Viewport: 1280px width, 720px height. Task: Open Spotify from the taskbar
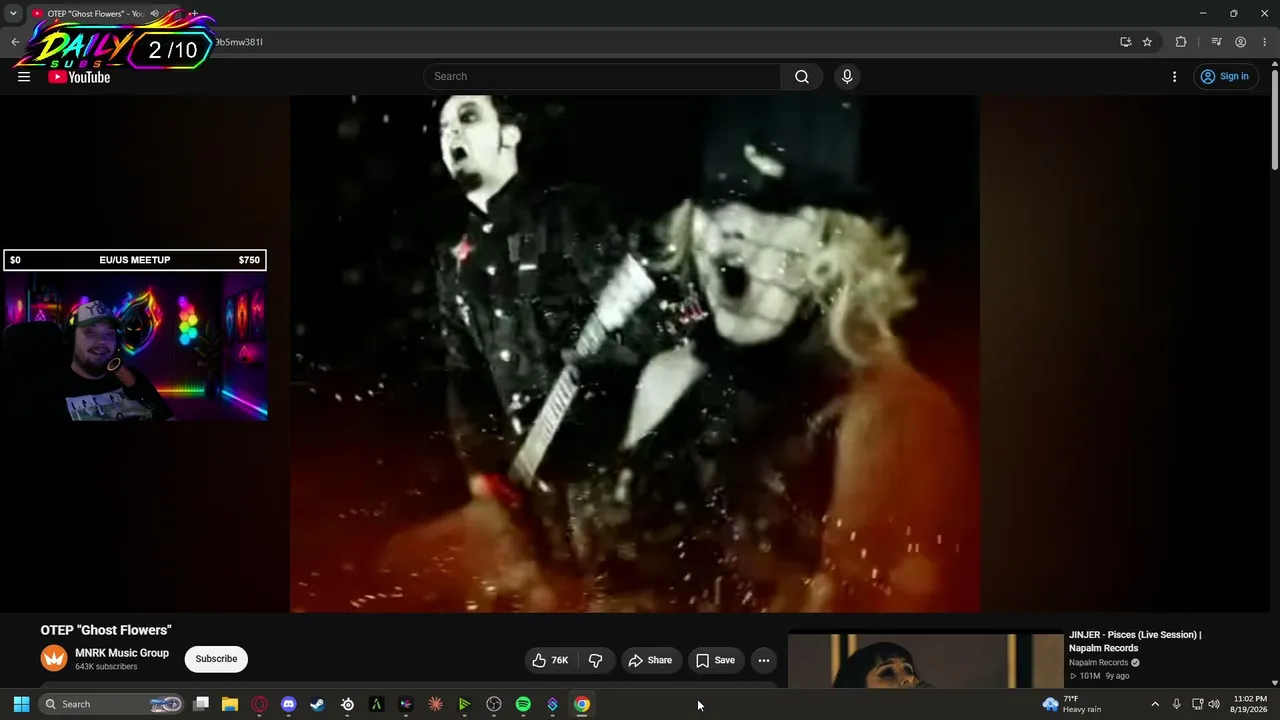coord(523,704)
